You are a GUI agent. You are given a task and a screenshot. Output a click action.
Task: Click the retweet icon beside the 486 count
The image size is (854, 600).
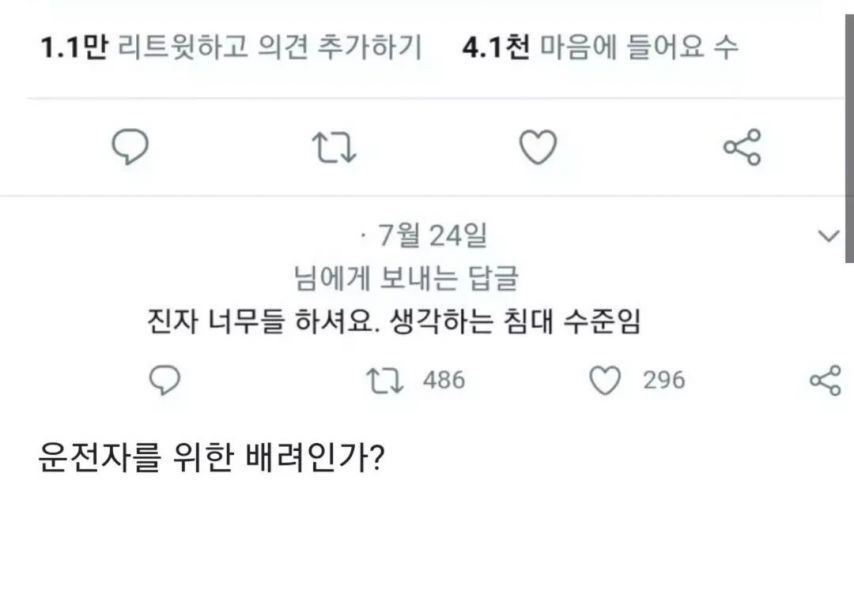tap(385, 380)
